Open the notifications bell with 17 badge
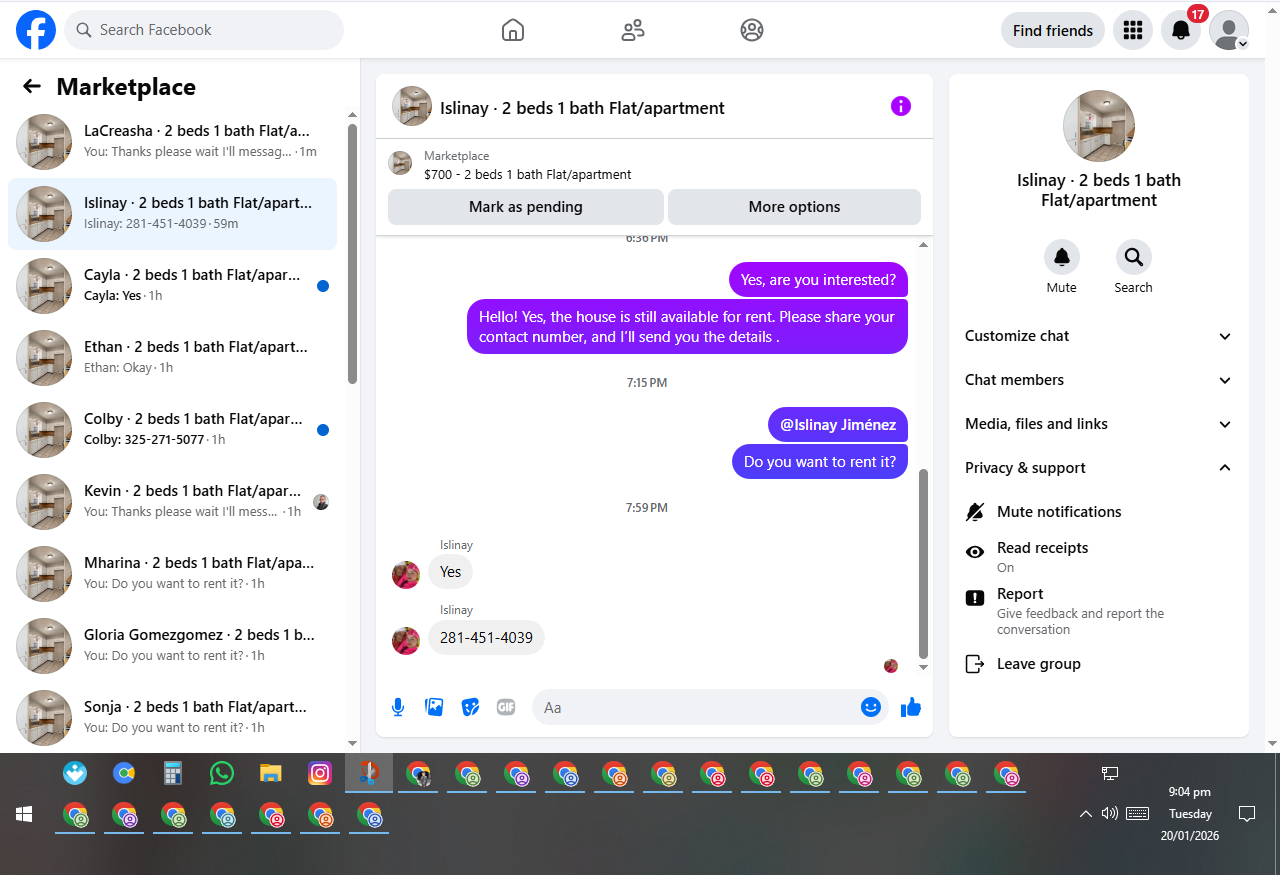1280x875 pixels. [x=1181, y=30]
